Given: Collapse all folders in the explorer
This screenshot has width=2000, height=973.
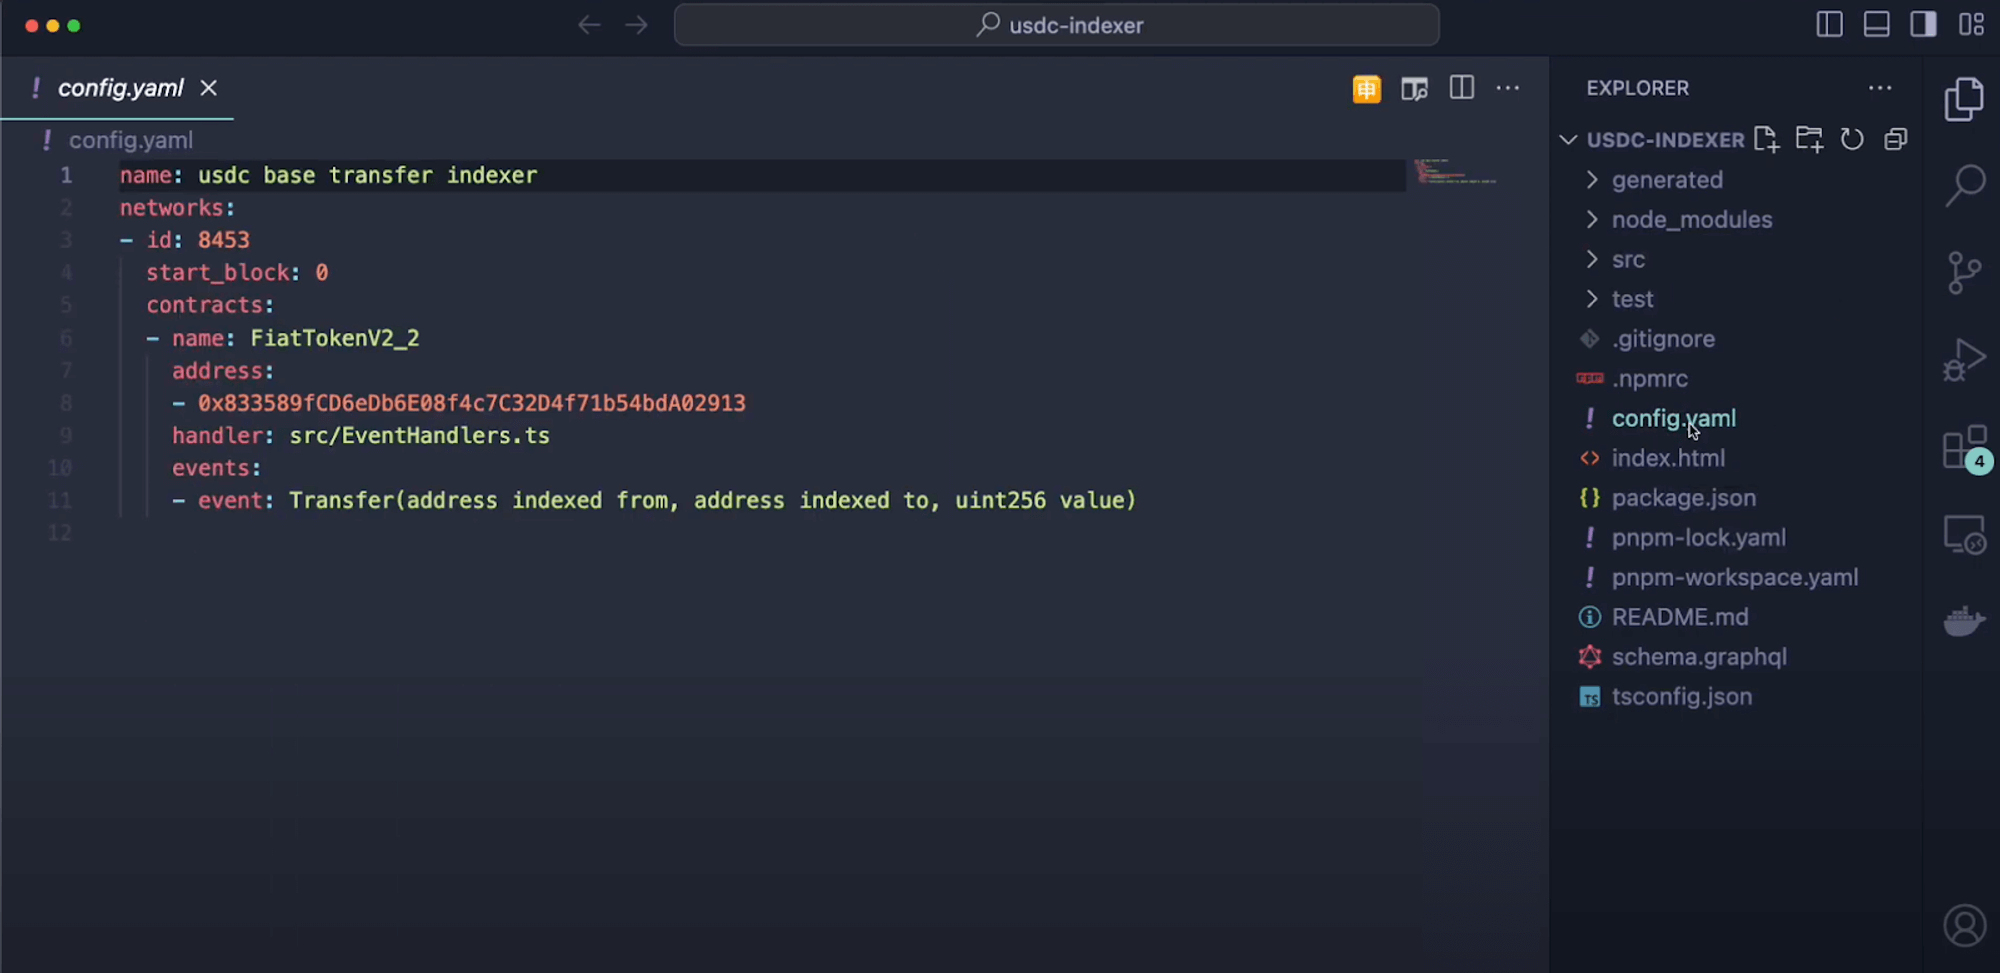Looking at the screenshot, I should (1897, 139).
